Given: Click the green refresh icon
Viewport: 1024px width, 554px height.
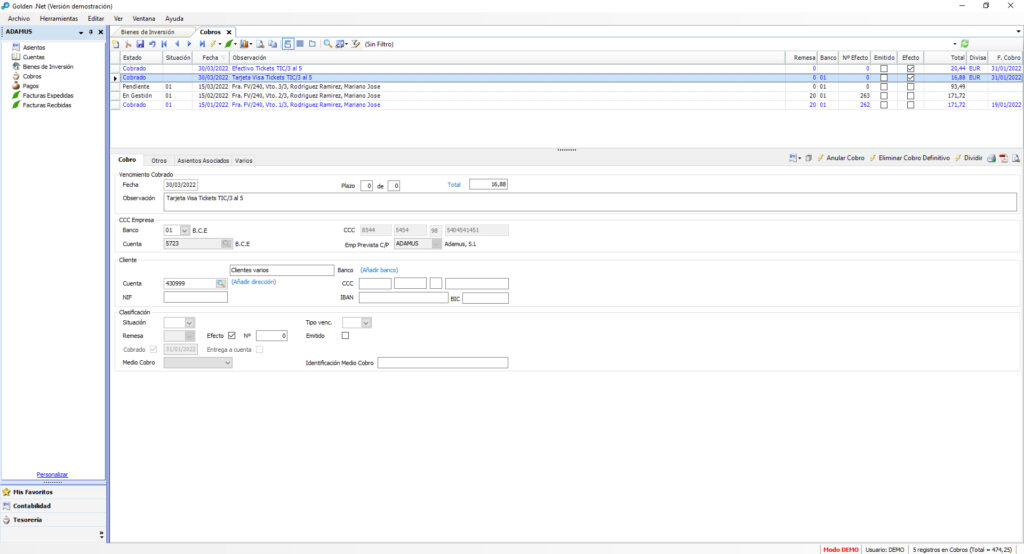Looking at the screenshot, I should pyautogui.click(x=965, y=44).
